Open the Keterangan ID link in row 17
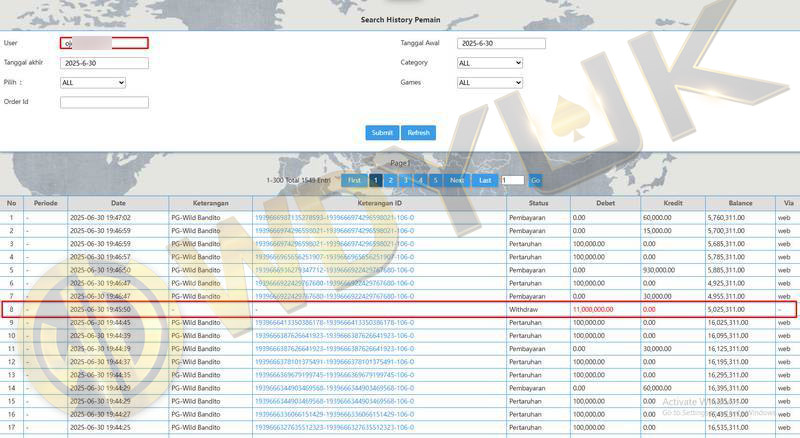 pyautogui.click(x=335, y=427)
